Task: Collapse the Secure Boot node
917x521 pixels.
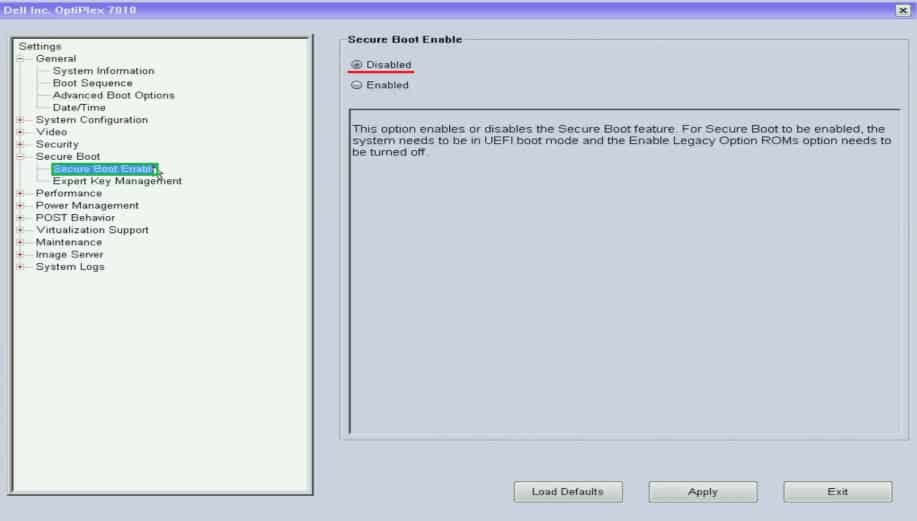Action: 20,157
